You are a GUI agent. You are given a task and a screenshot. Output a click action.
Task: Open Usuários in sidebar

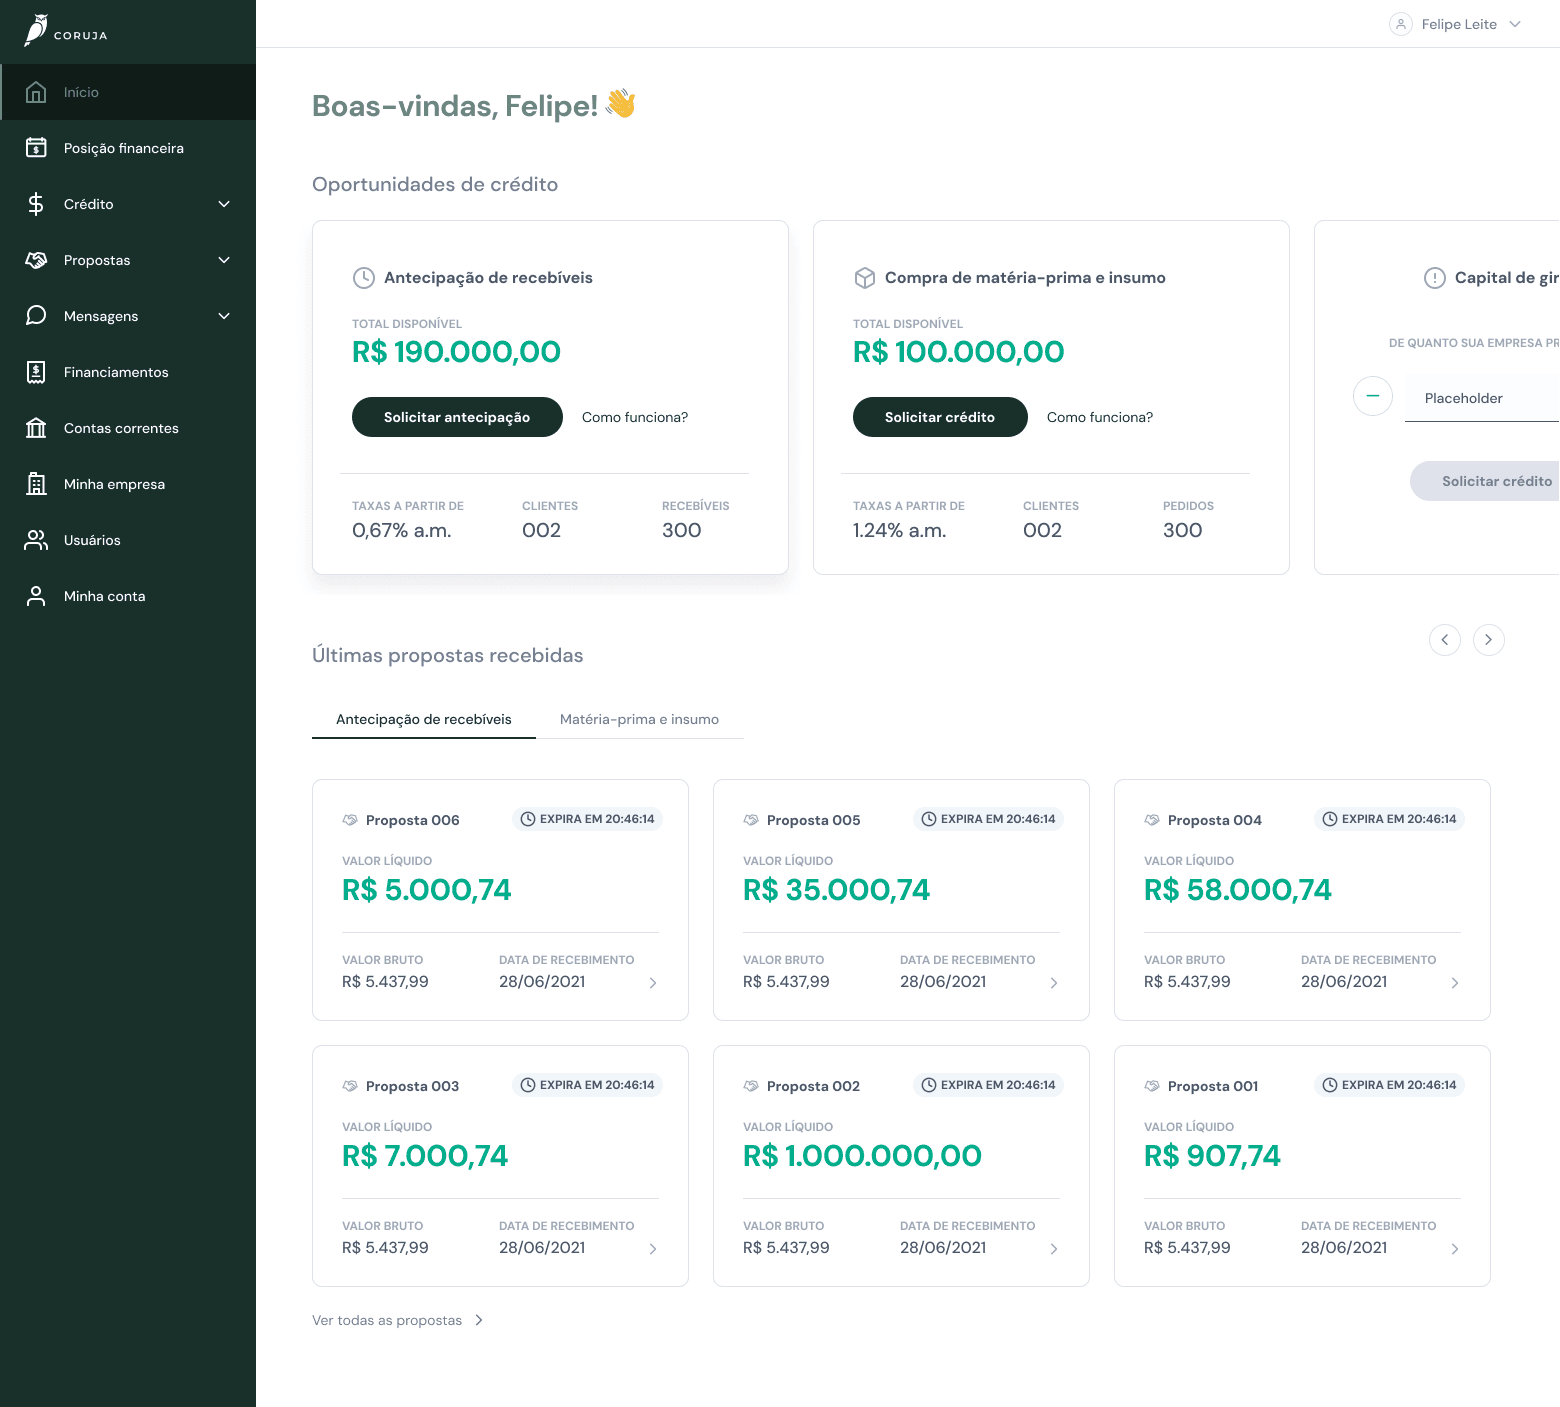(x=128, y=540)
